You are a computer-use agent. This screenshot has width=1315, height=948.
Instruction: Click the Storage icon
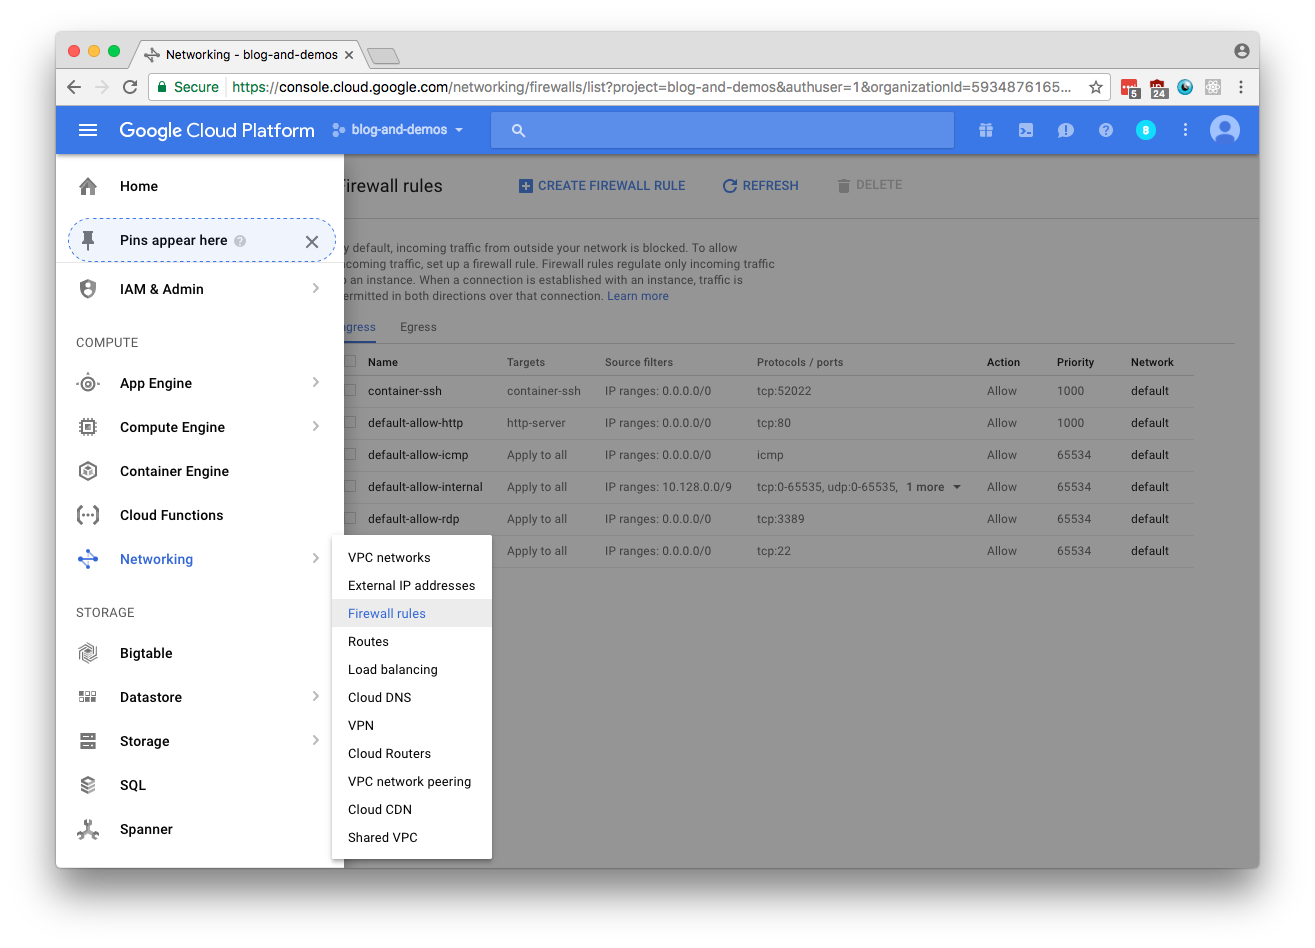[88, 741]
